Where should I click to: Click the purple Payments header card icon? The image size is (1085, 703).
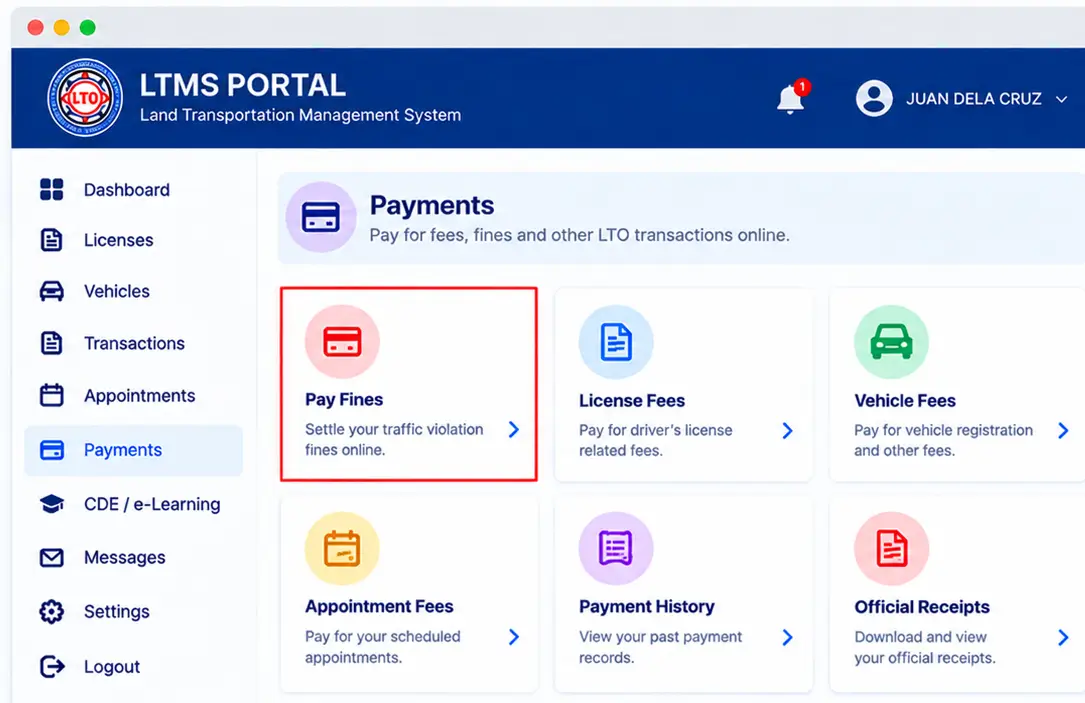[320, 217]
